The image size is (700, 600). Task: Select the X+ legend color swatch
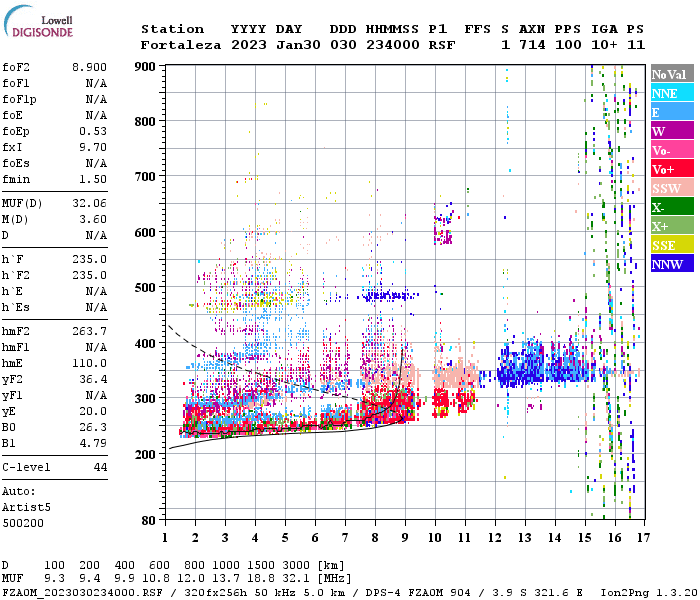click(672, 225)
